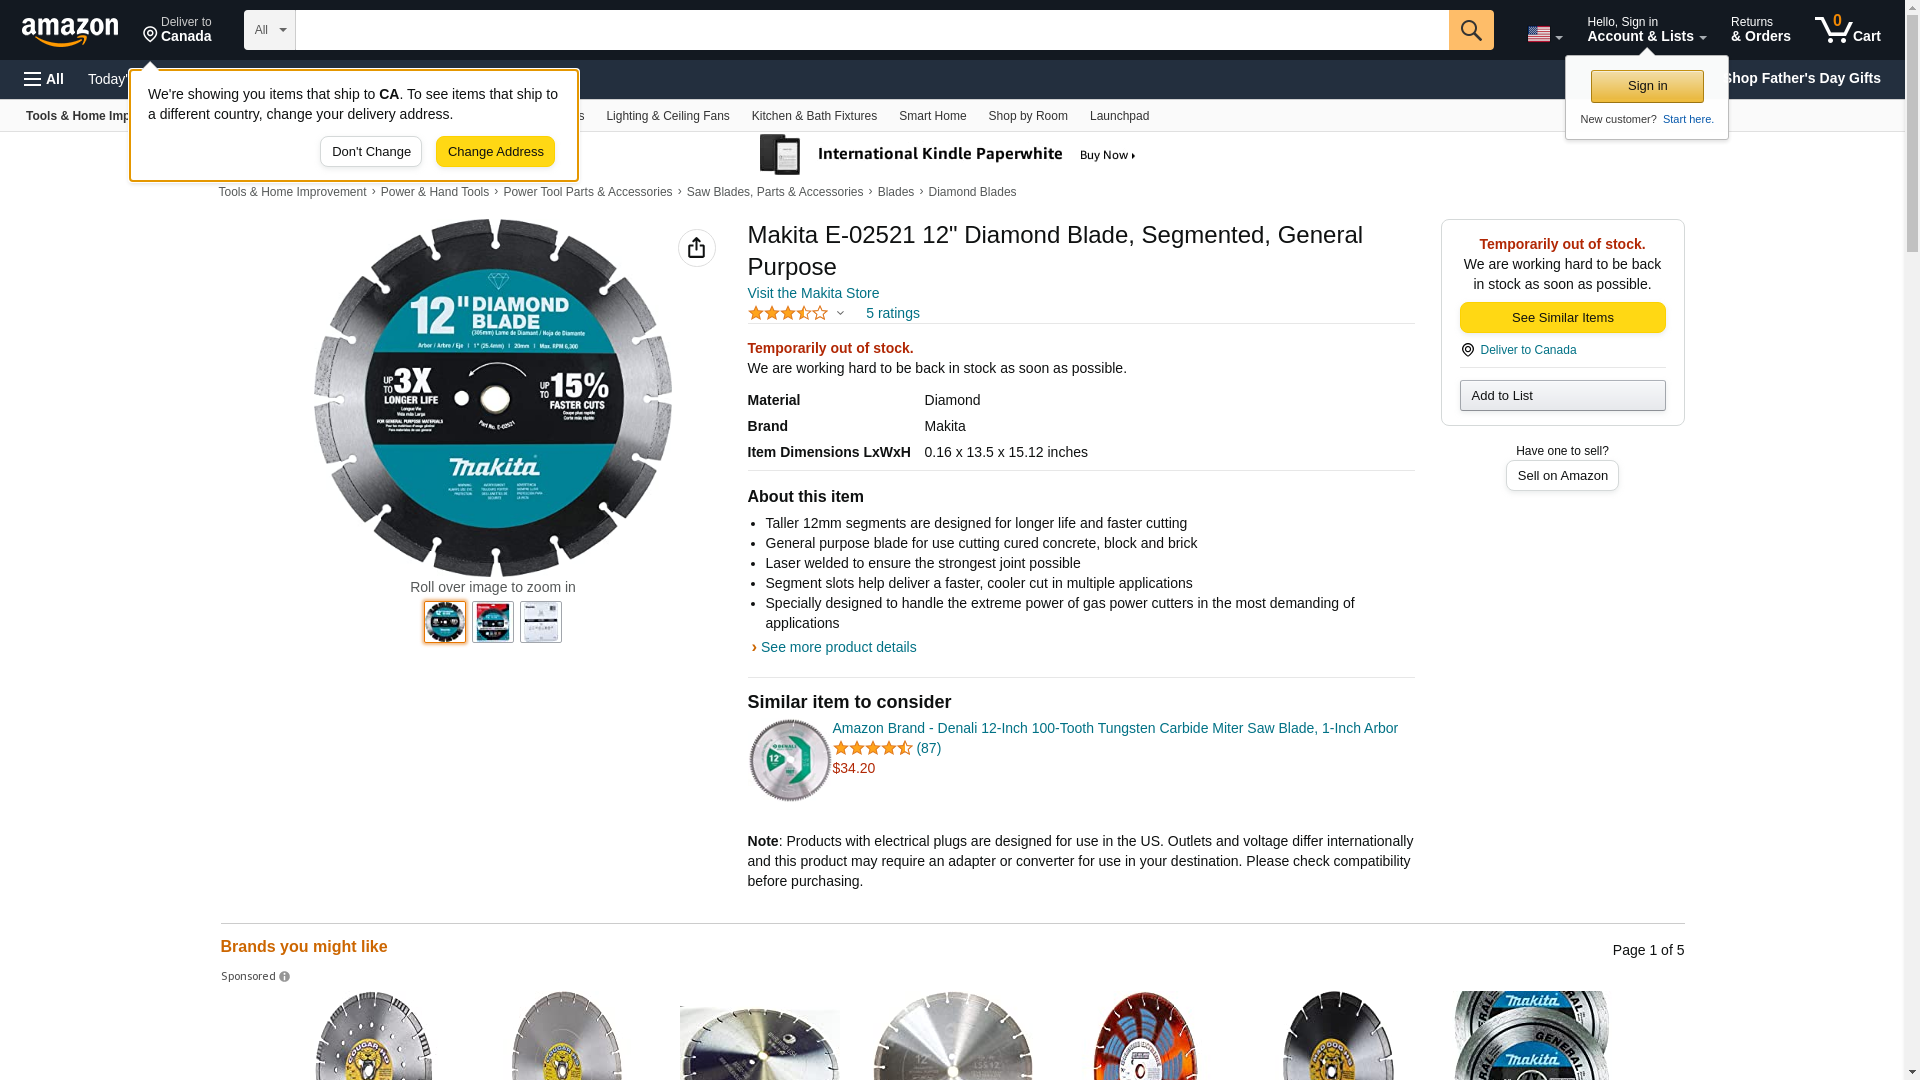The image size is (1920, 1080).
Task: Expand the star rating breakdown arrow
Action: click(x=840, y=314)
